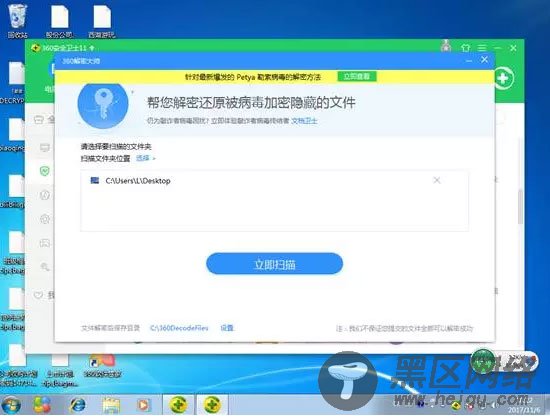Screen dimensions: 550x416
Task: Click the round plus icon in 360安全卫士
Action: pyautogui.click(x=504, y=78)
